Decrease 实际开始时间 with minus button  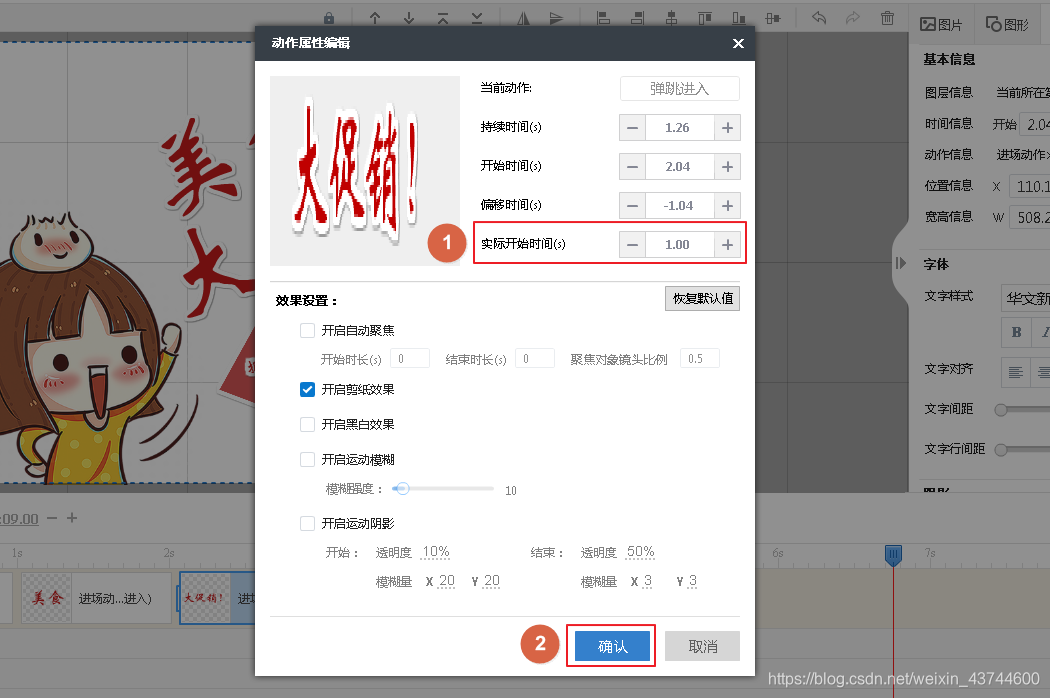[632, 245]
